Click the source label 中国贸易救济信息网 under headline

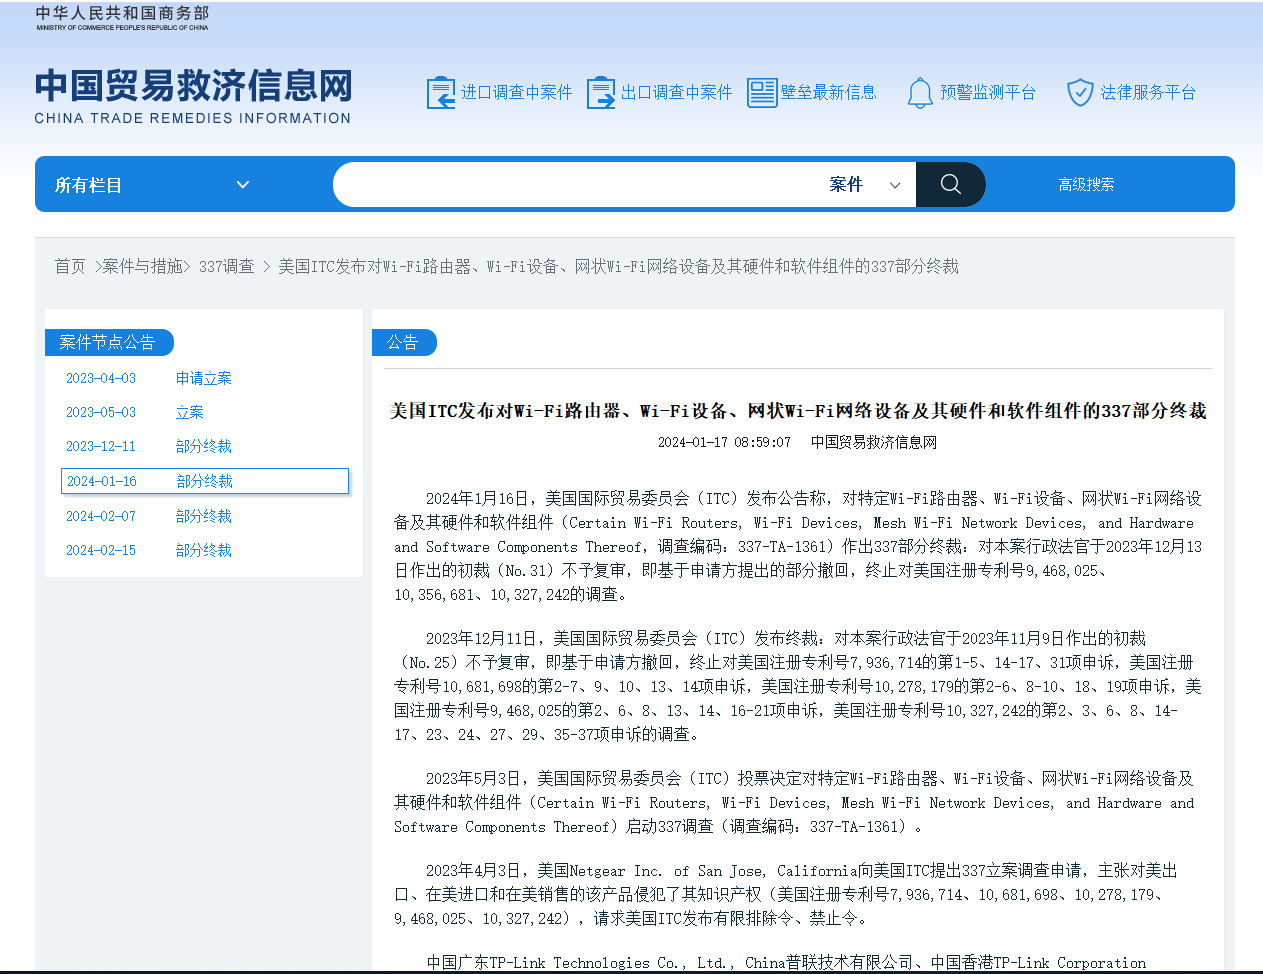[x=874, y=442]
